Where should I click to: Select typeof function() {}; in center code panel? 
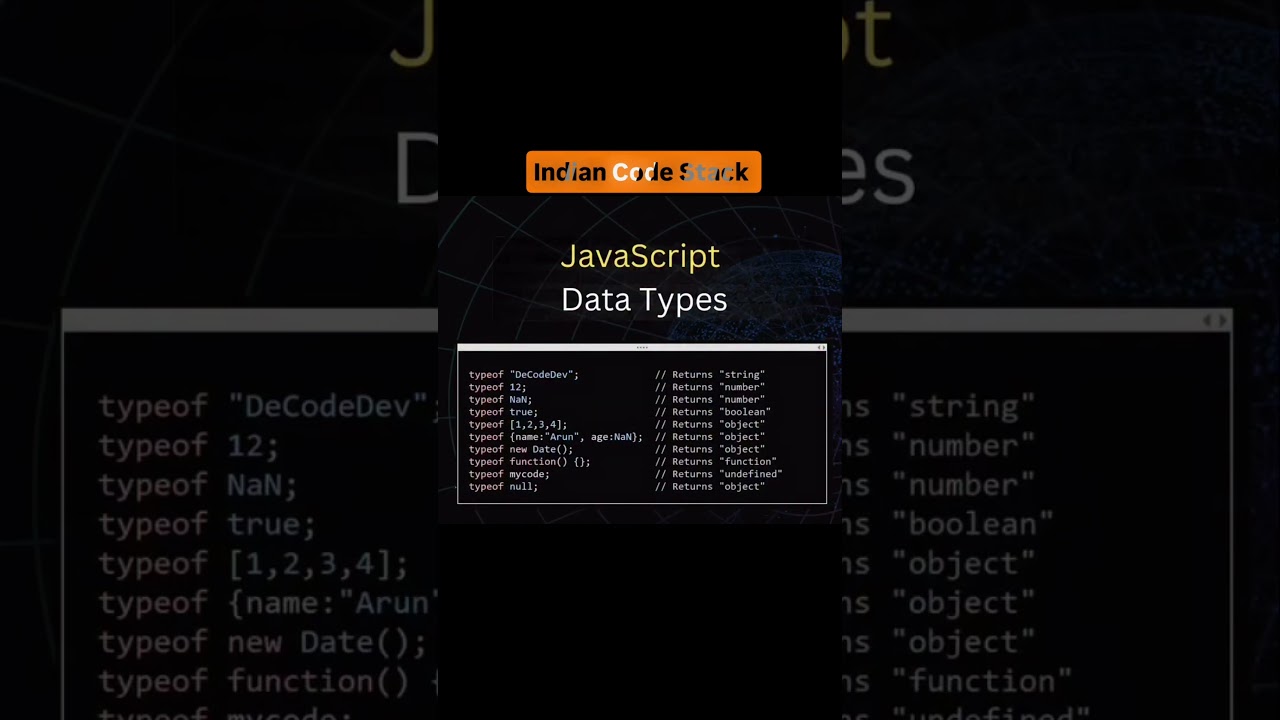(x=530, y=462)
